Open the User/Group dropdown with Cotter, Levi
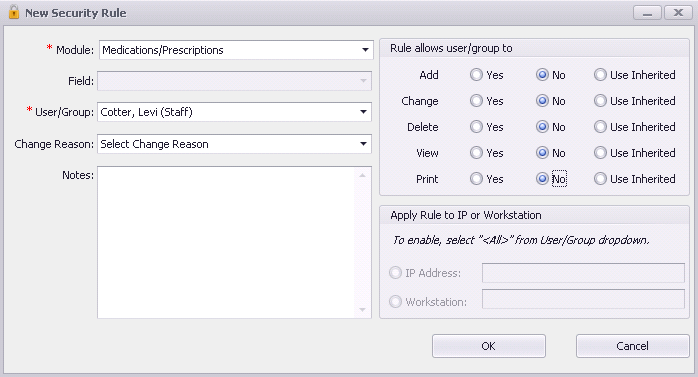The height and width of the screenshot is (377, 698). pyautogui.click(x=235, y=112)
